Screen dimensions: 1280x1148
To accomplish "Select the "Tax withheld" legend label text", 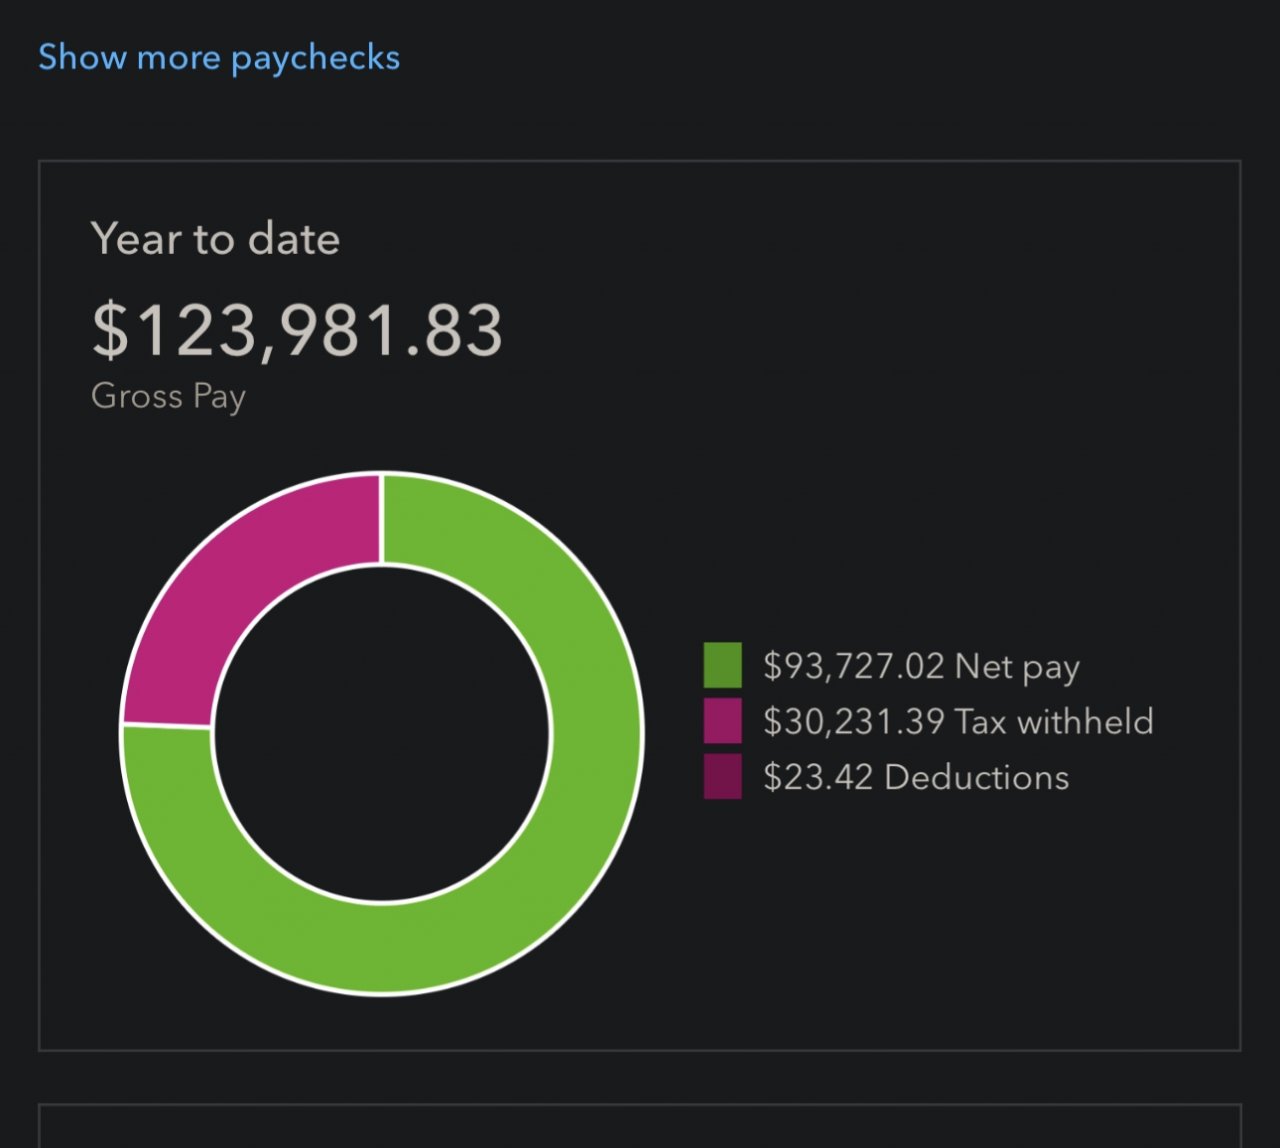I will coord(1054,721).
